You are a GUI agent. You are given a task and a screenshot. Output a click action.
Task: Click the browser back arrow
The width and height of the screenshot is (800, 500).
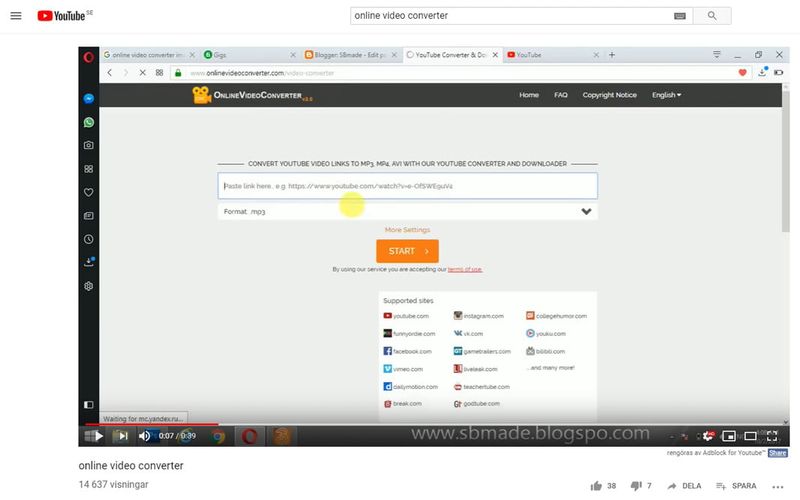coord(110,73)
